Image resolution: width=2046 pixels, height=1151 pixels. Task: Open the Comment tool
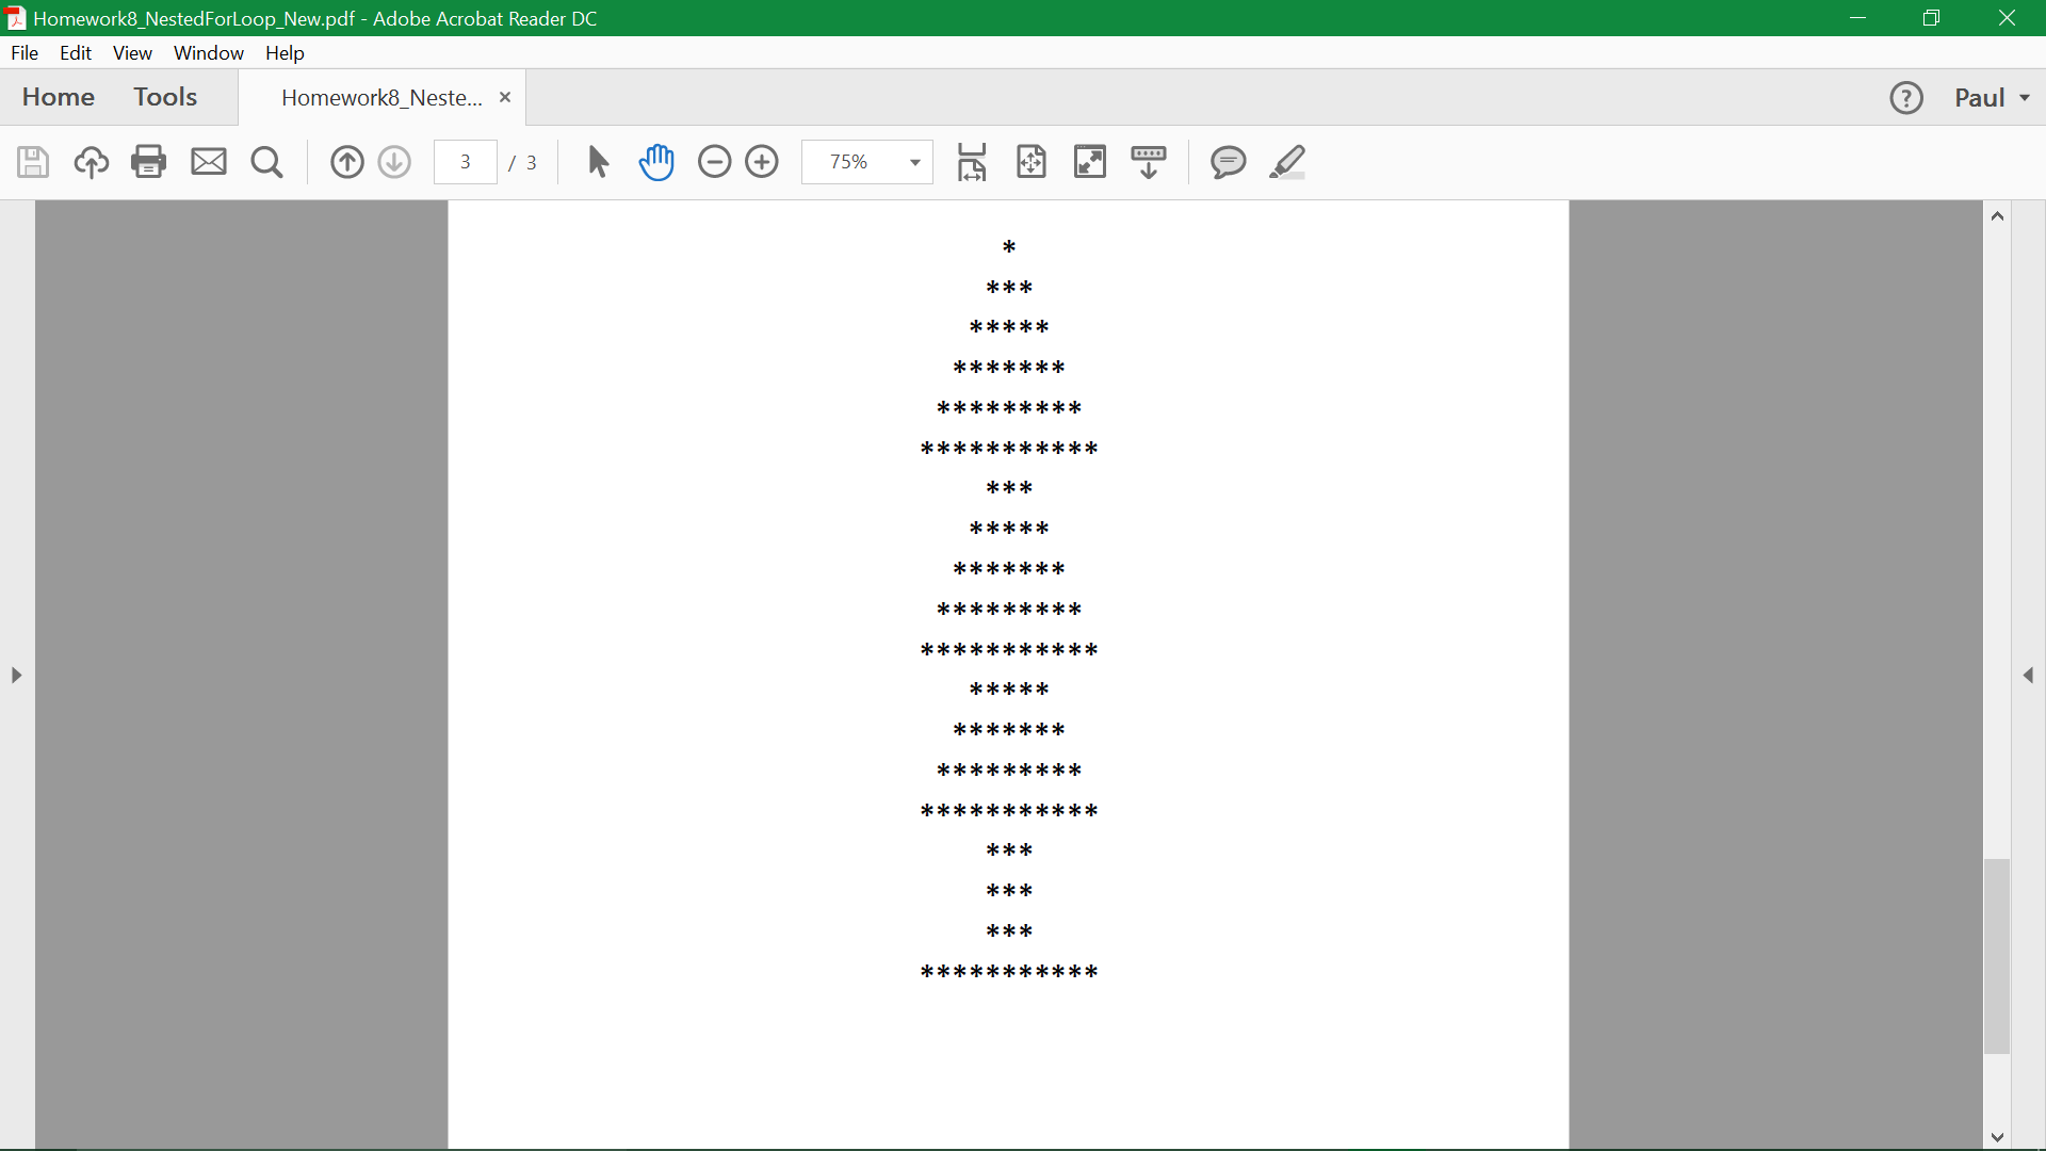(x=1228, y=162)
